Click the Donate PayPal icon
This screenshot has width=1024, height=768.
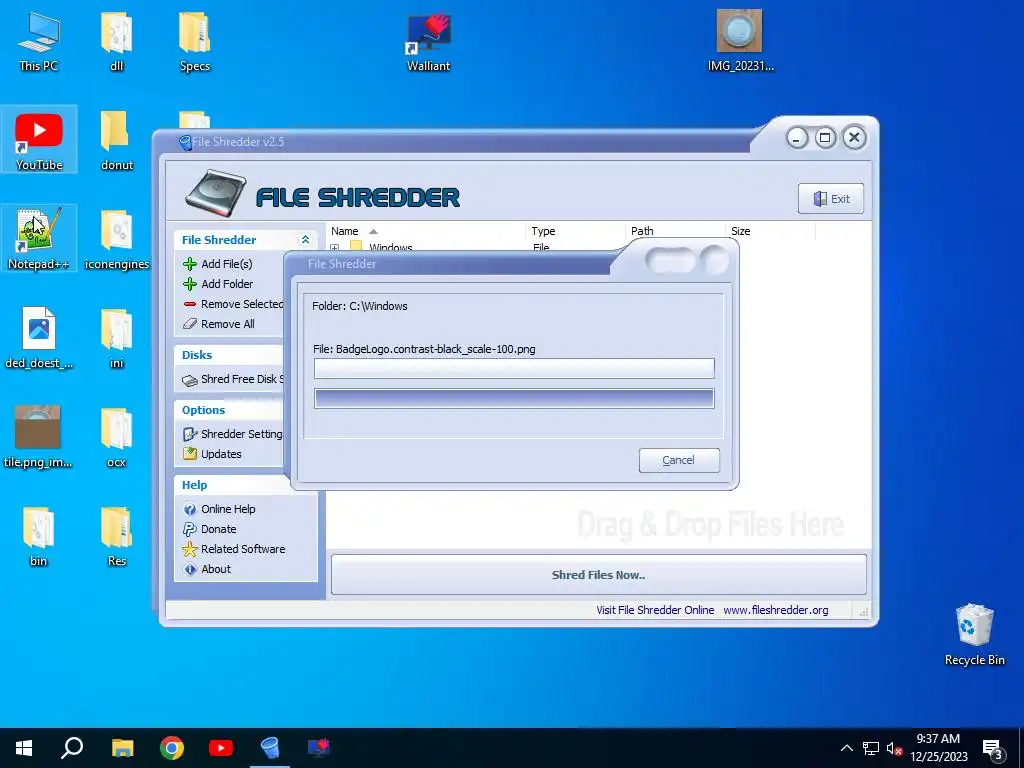190,529
